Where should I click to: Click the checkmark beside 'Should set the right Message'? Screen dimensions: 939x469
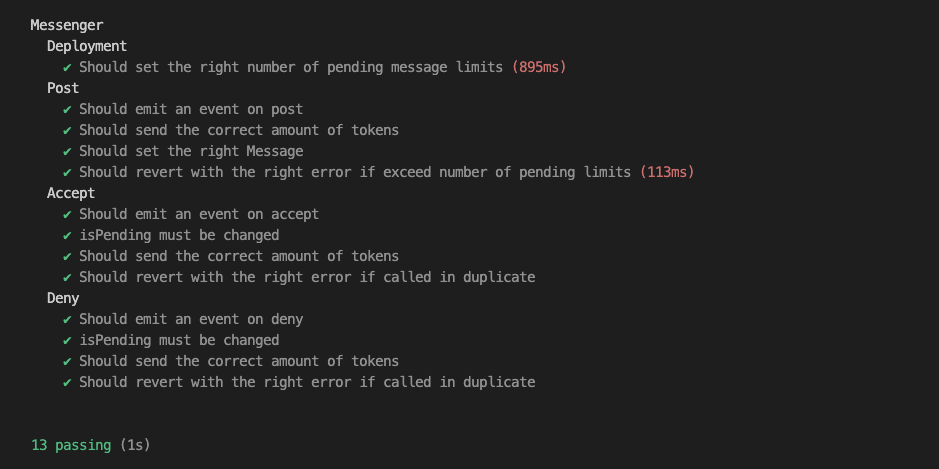[67, 152]
